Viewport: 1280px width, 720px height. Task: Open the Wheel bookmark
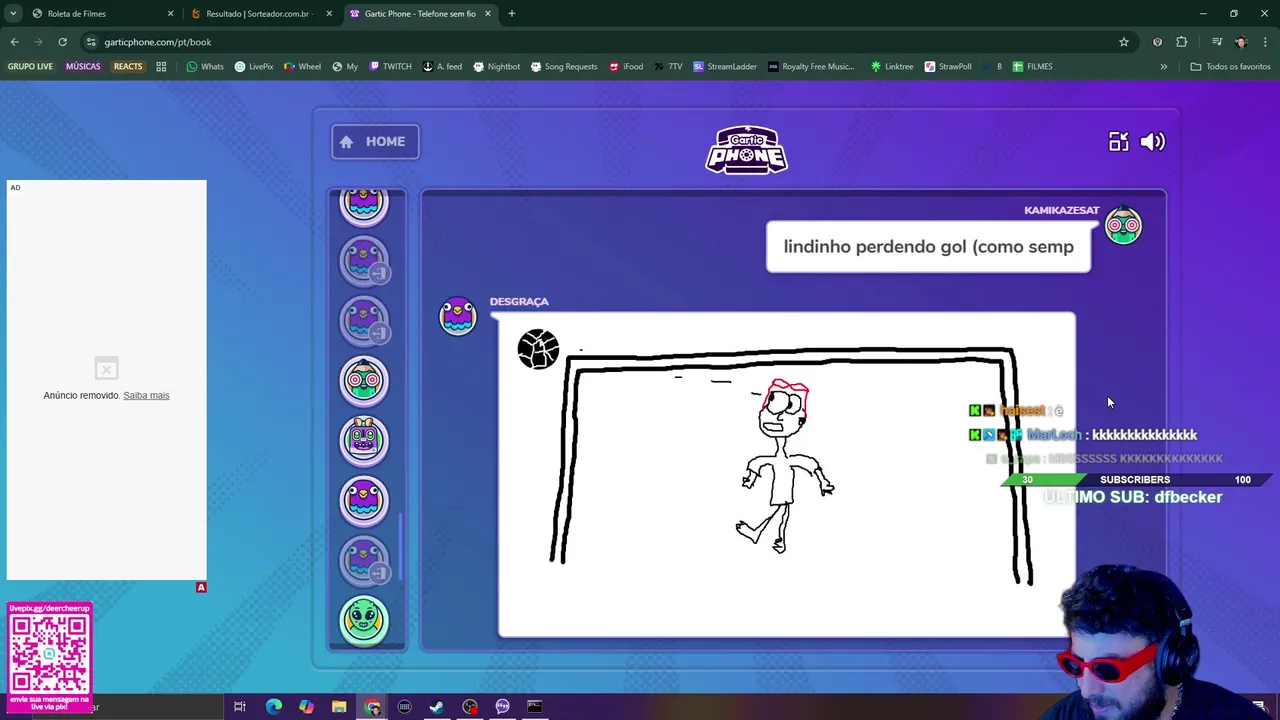303,67
